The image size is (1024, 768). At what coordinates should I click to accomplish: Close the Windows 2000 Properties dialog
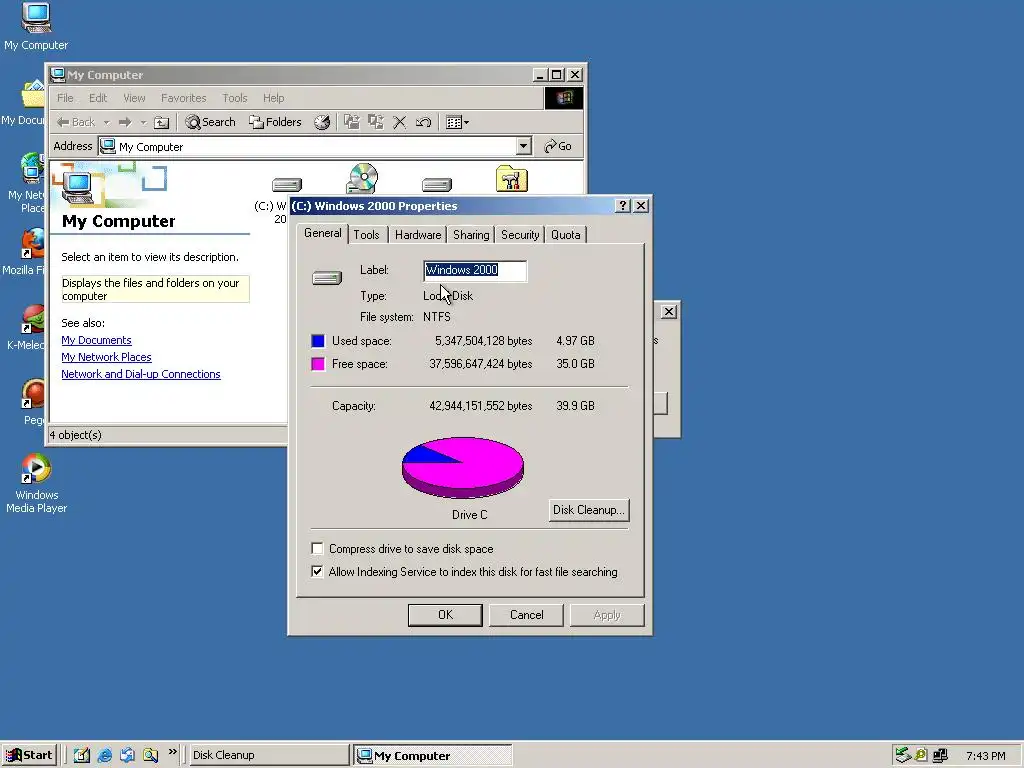tap(641, 206)
